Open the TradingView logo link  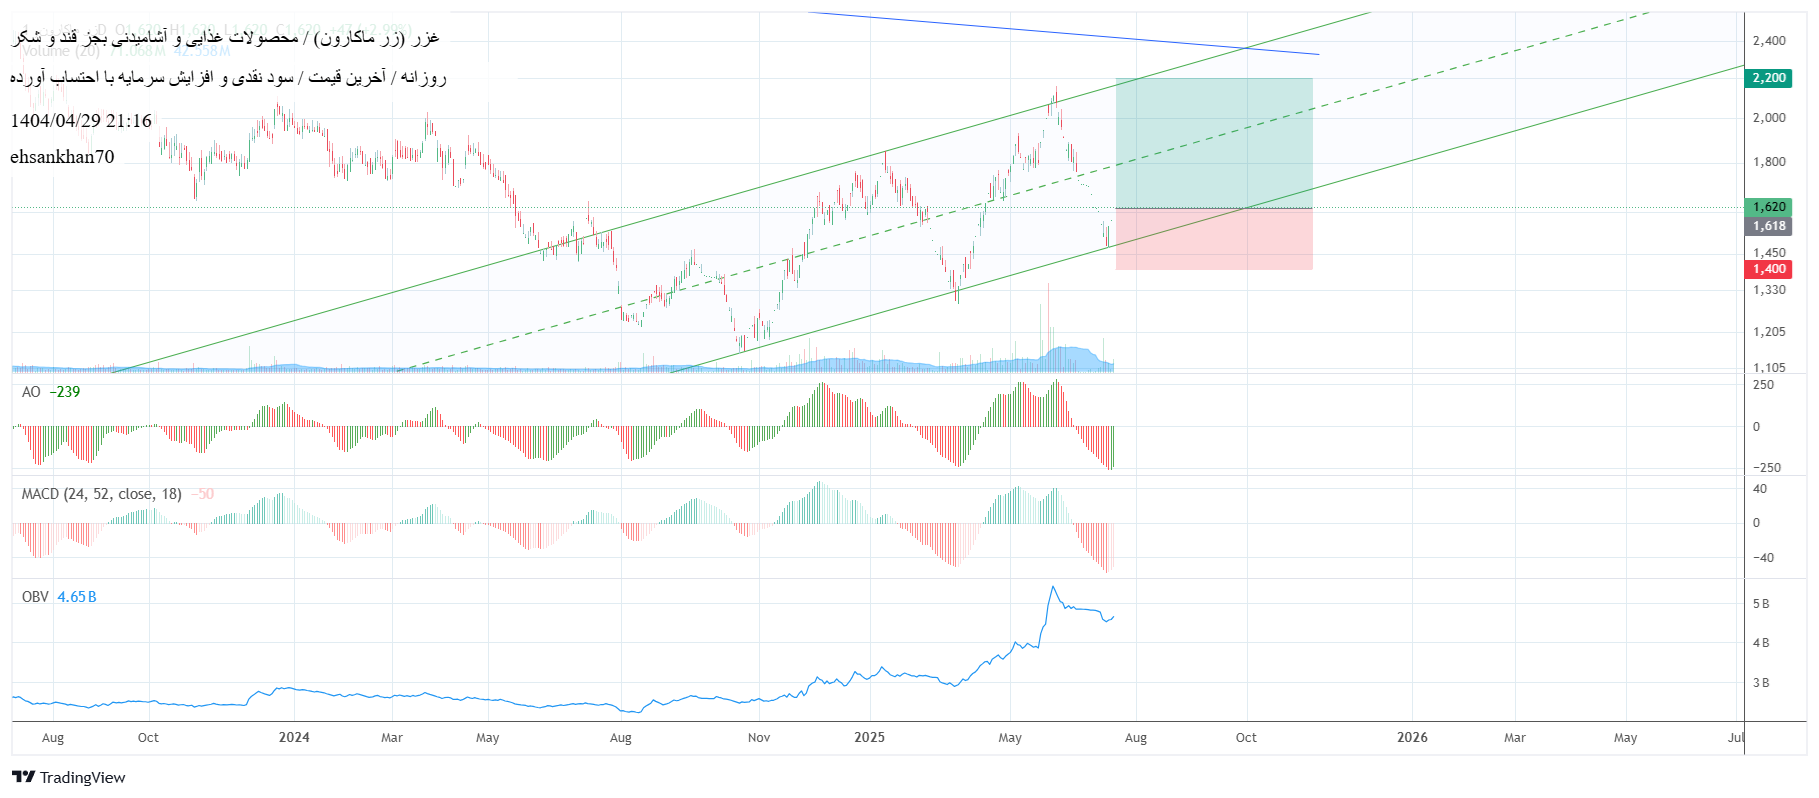pos(69,777)
